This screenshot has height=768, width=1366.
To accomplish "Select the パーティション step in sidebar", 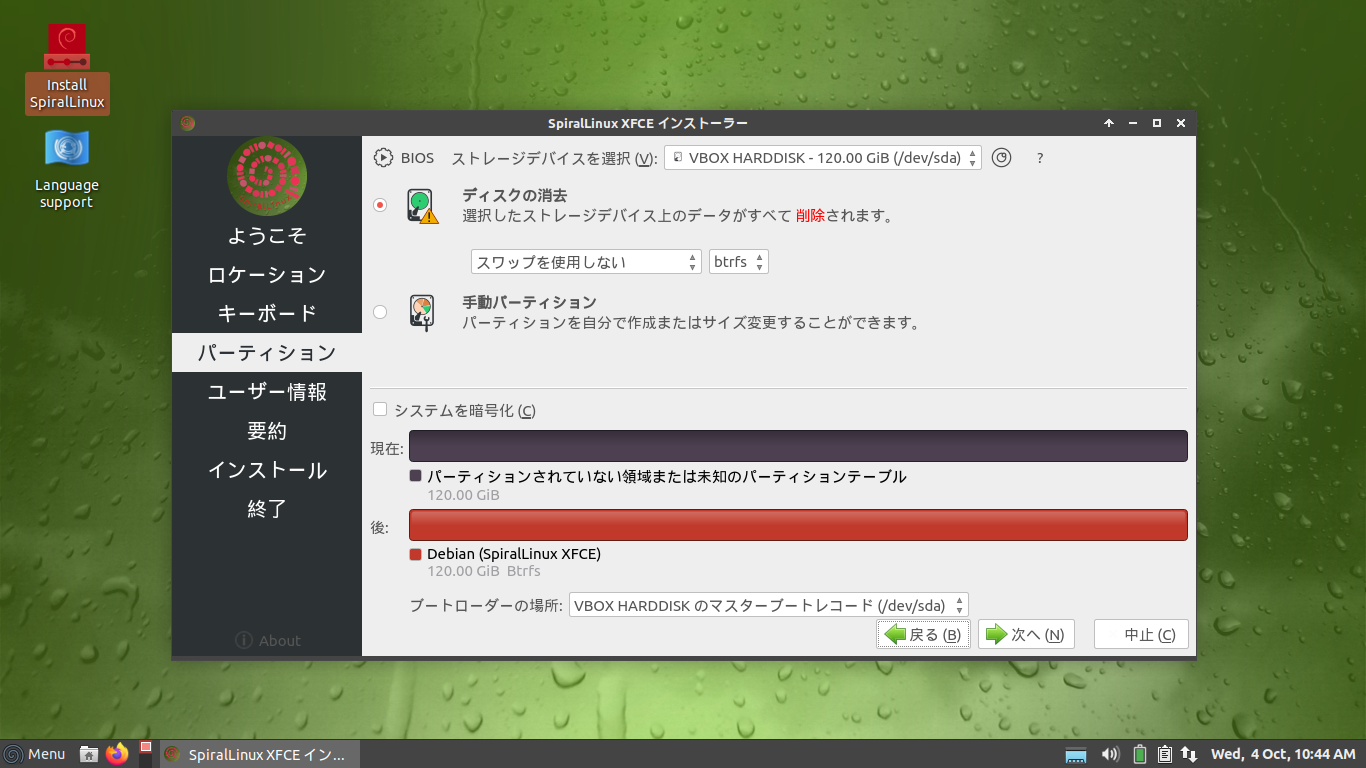I will 267,353.
